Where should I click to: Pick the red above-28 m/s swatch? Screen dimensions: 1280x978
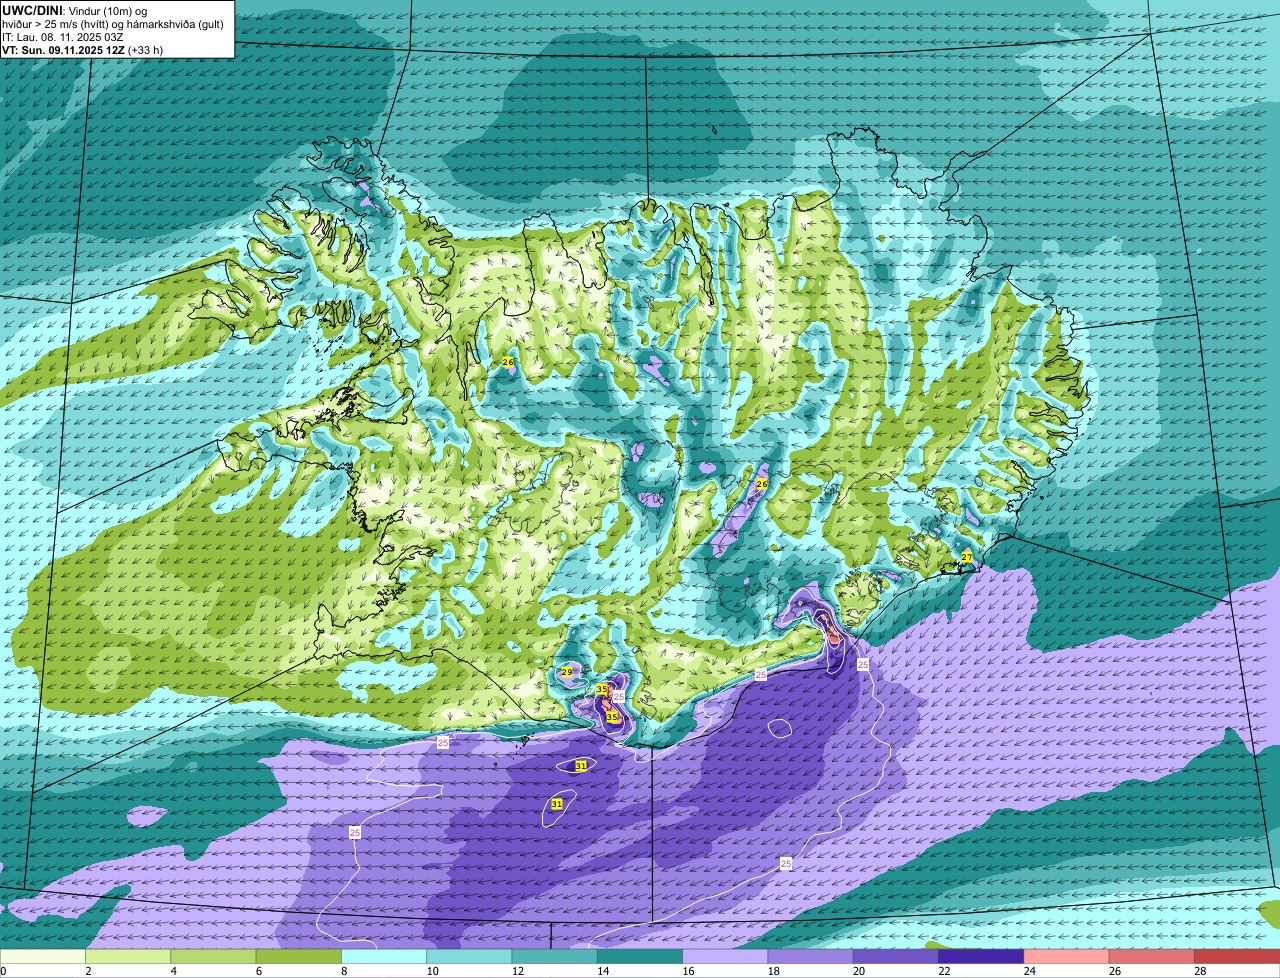point(1237,957)
